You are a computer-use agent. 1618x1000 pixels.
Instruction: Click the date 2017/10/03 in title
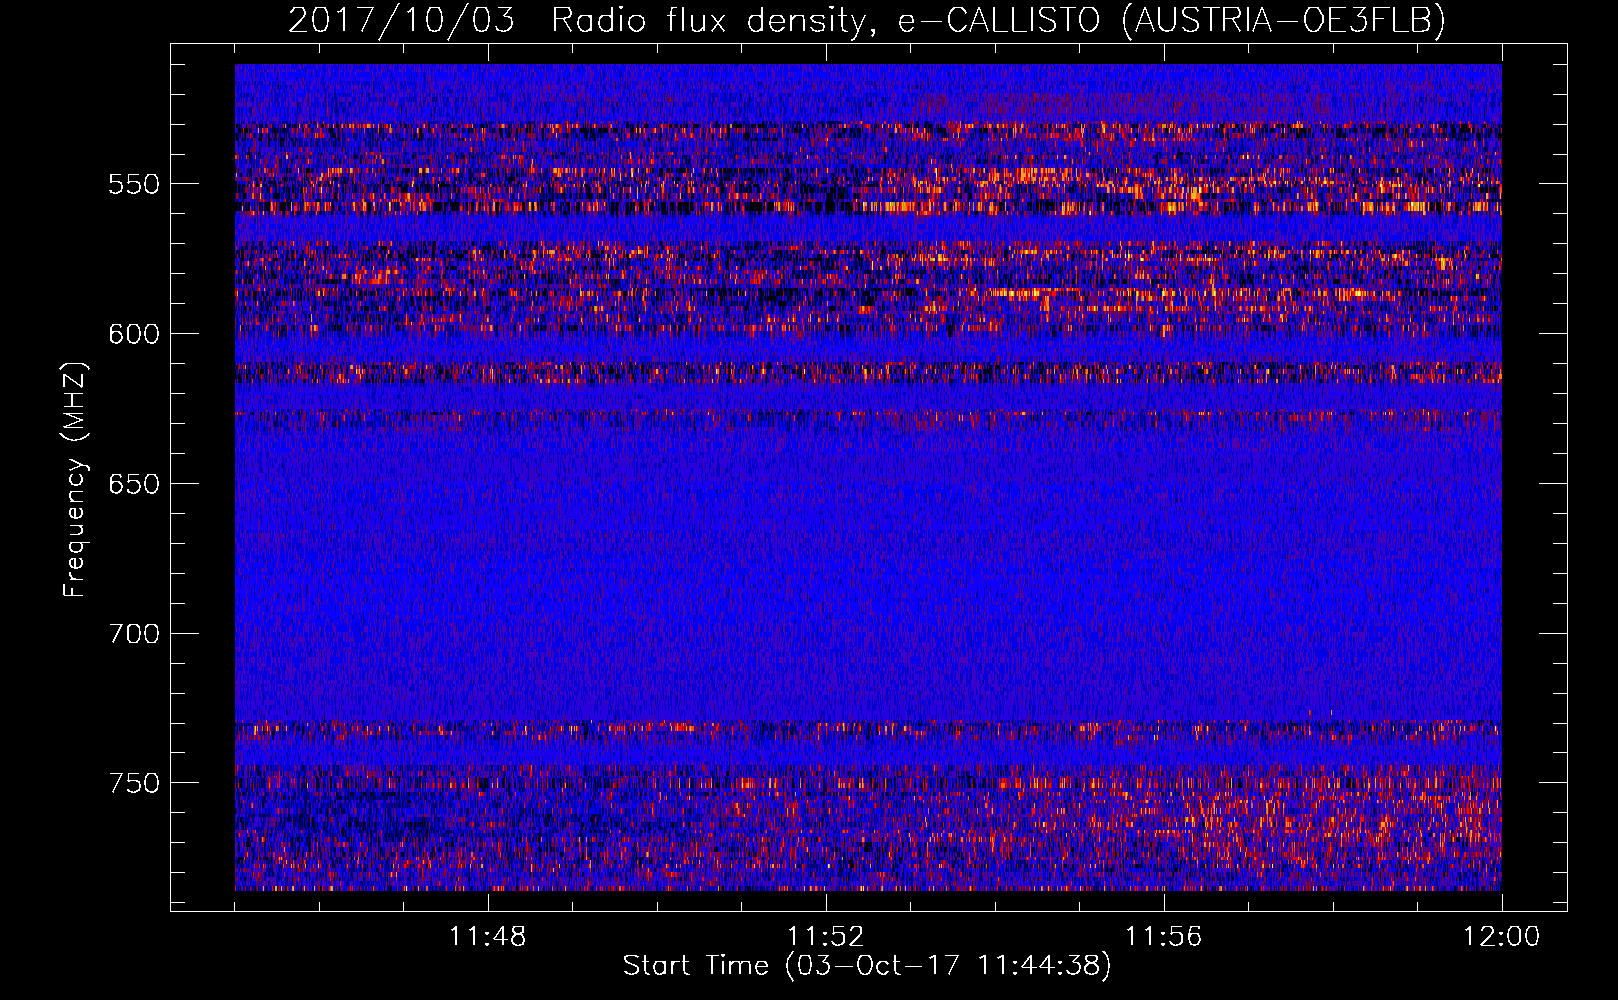pyautogui.click(x=401, y=20)
